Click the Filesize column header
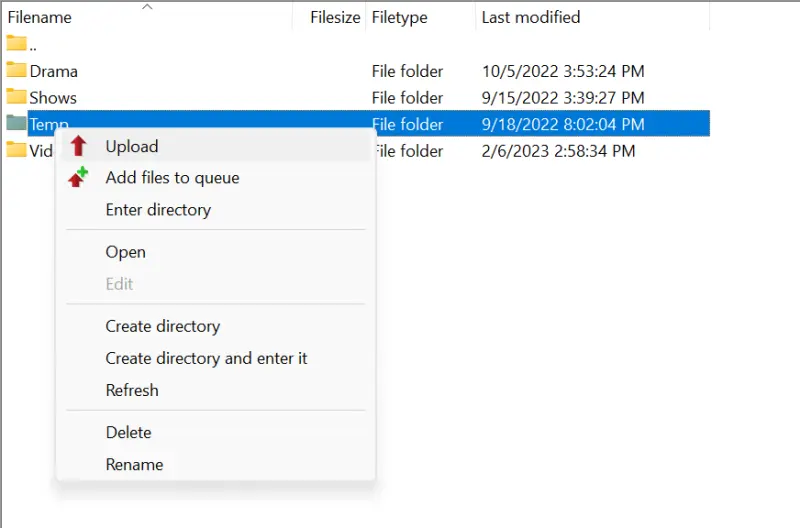The height and width of the screenshot is (528, 800). (x=335, y=17)
